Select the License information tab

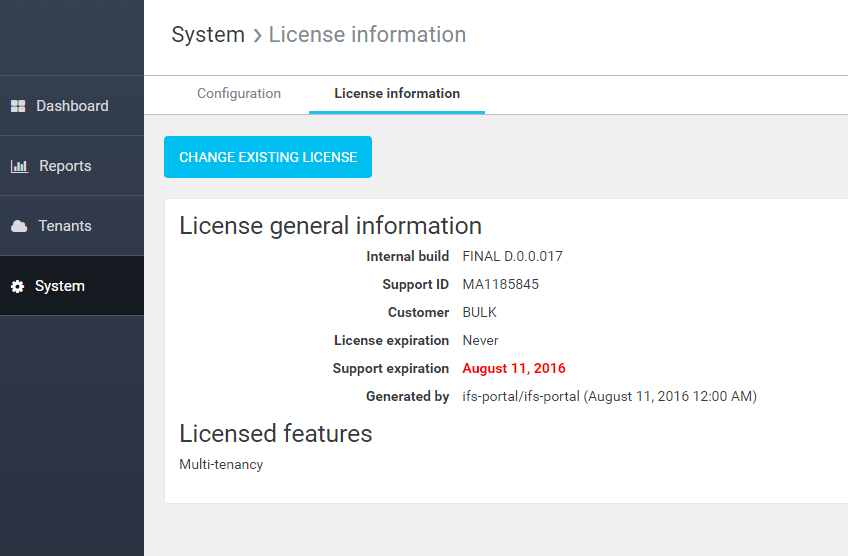(397, 93)
